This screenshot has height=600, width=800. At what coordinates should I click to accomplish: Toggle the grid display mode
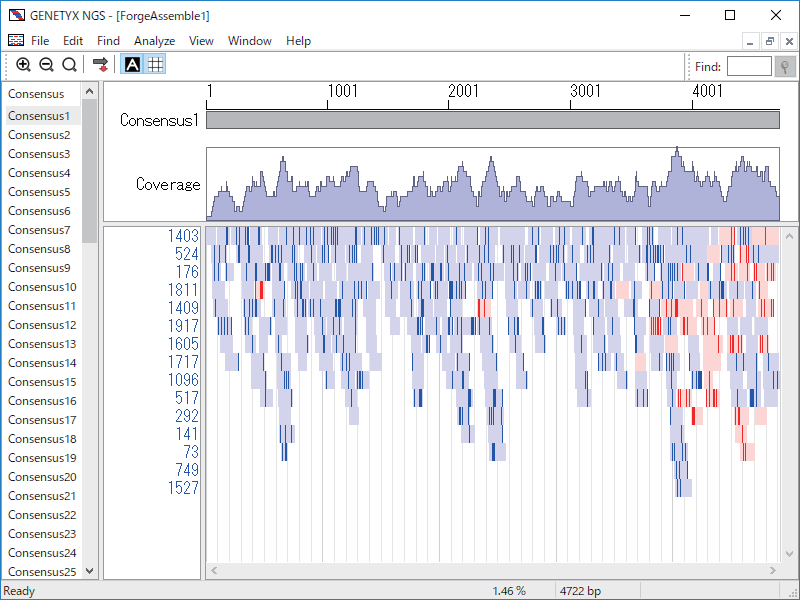click(155, 65)
